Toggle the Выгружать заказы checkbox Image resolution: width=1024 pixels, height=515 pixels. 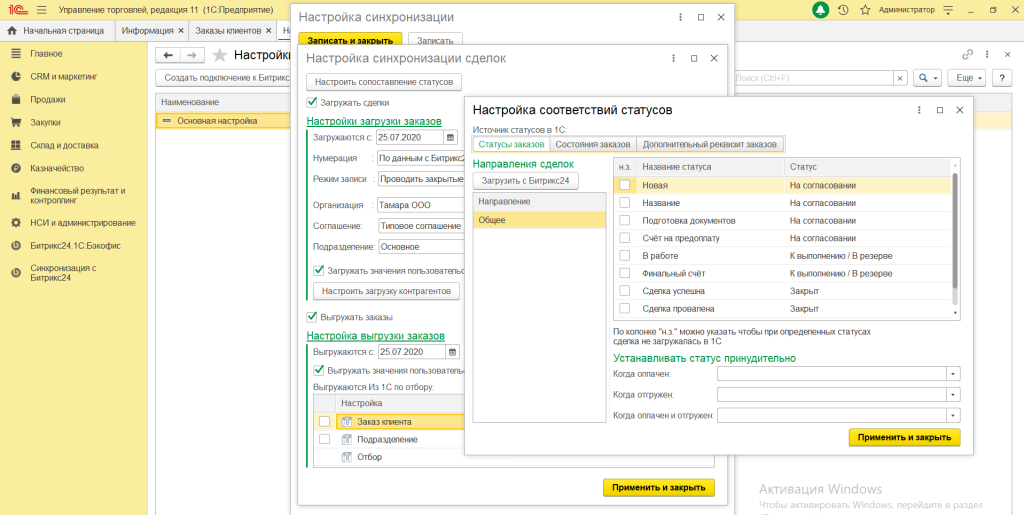point(312,317)
